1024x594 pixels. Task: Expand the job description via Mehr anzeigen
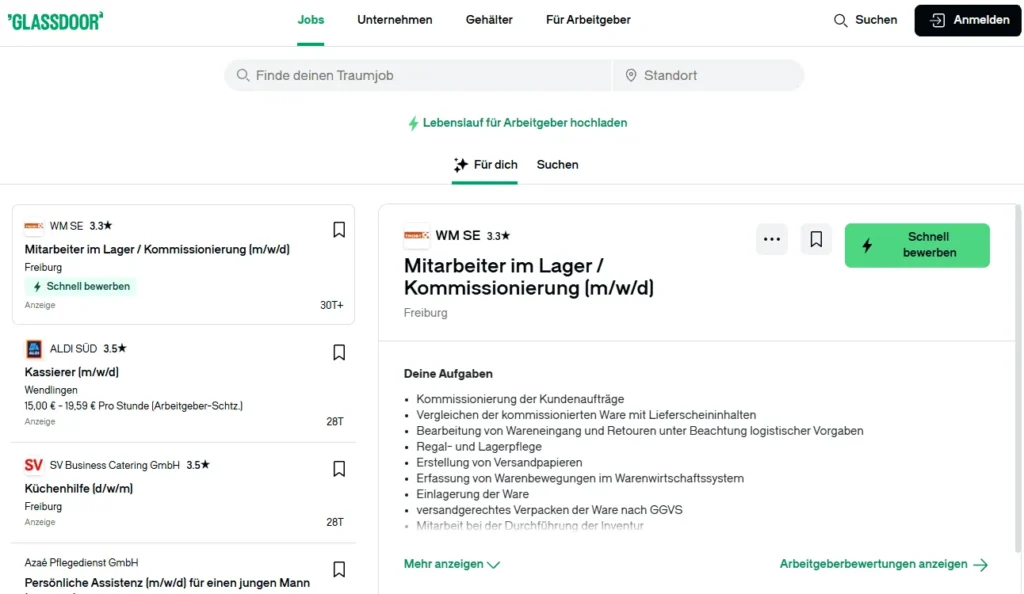446,564
